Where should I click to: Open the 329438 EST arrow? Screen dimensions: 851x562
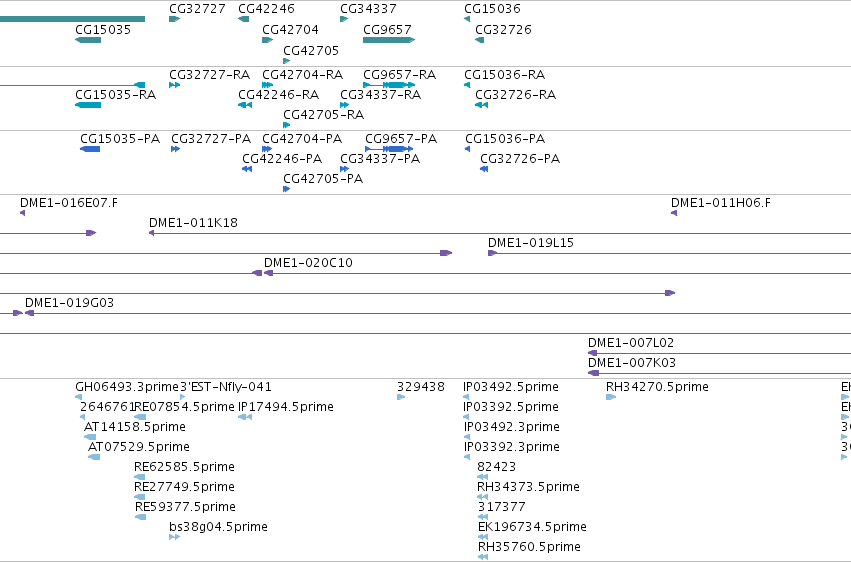click(401, 397)
